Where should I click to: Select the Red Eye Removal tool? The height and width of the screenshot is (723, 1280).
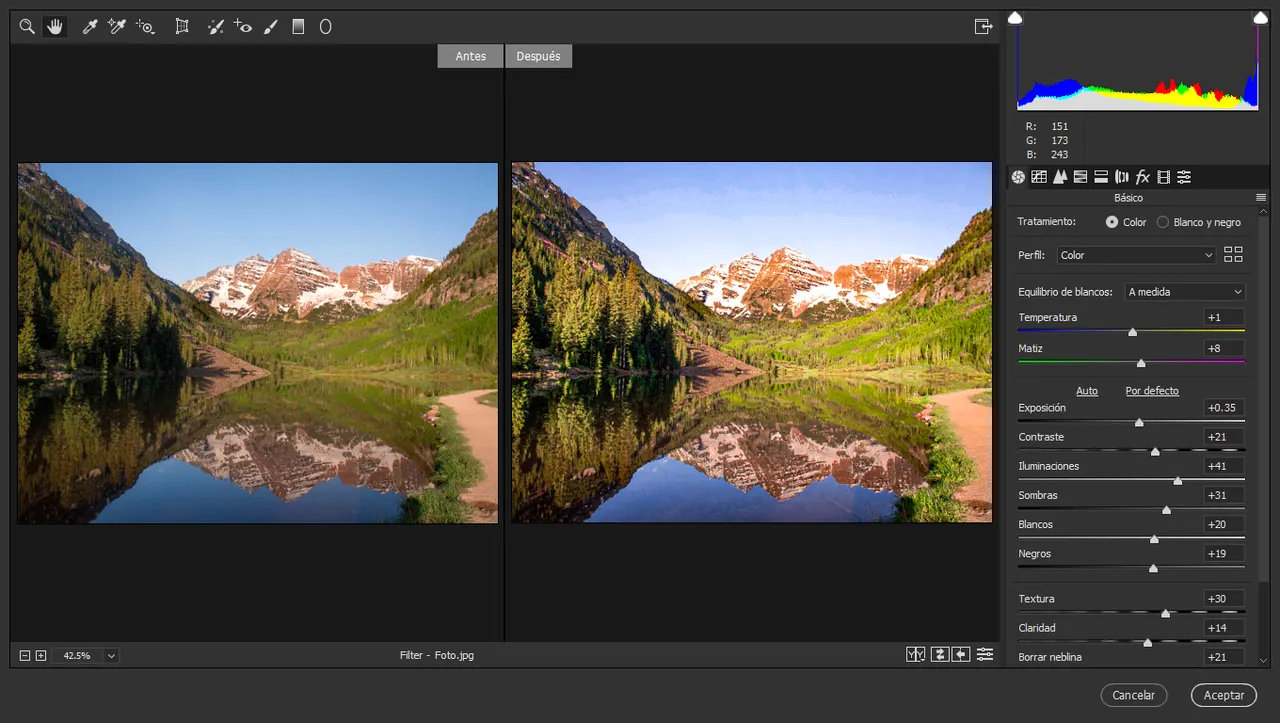point(243,27)
